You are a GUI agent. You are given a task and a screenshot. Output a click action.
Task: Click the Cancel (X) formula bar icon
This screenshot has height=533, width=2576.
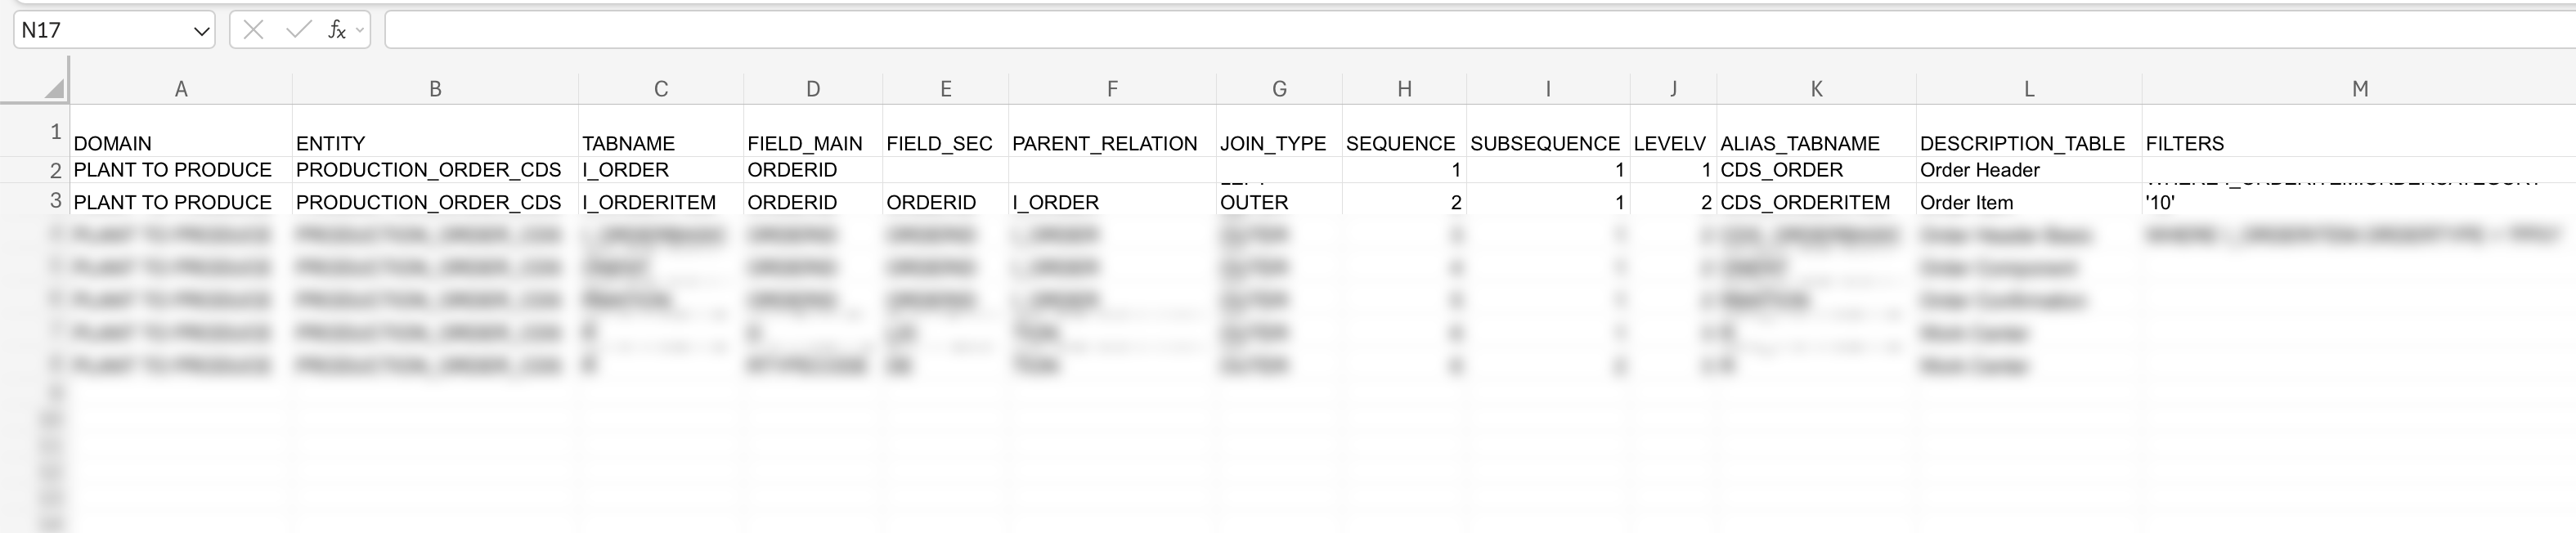253,30
